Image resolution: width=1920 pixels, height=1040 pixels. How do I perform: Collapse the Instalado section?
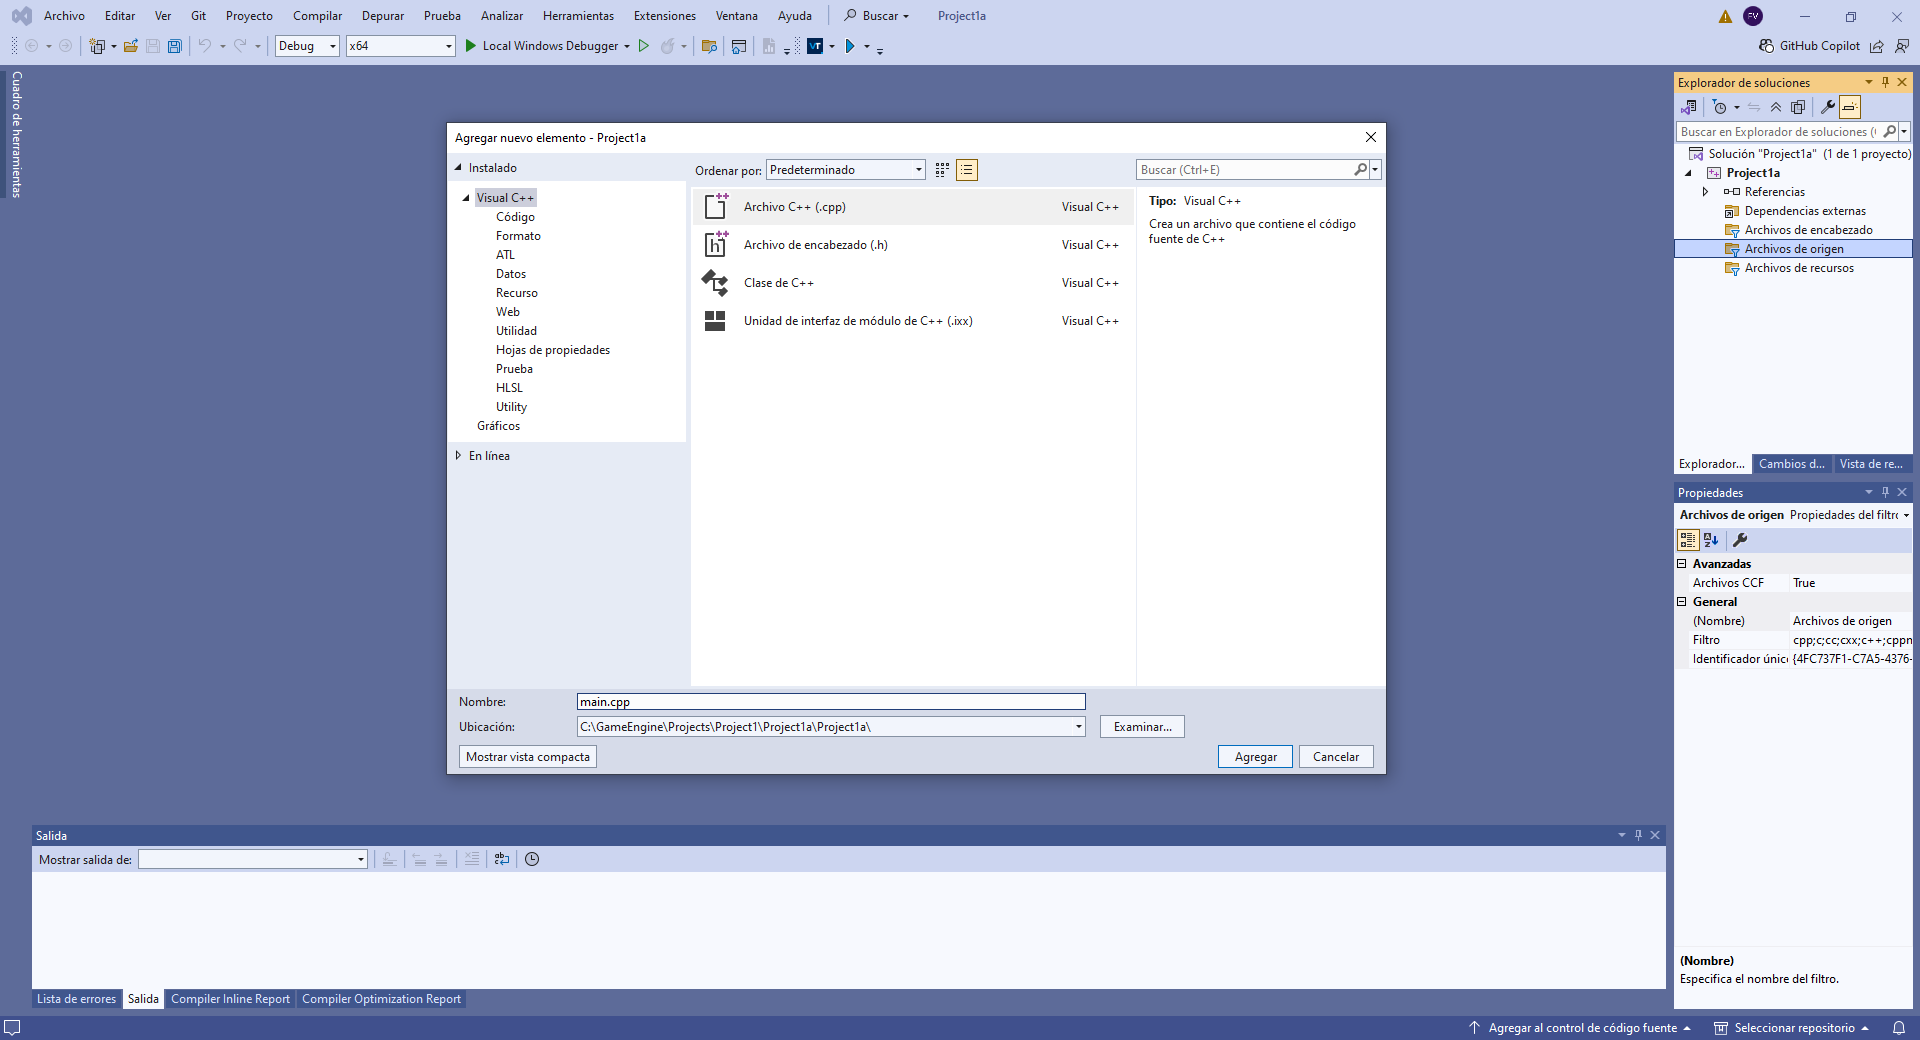click(458, 168)
